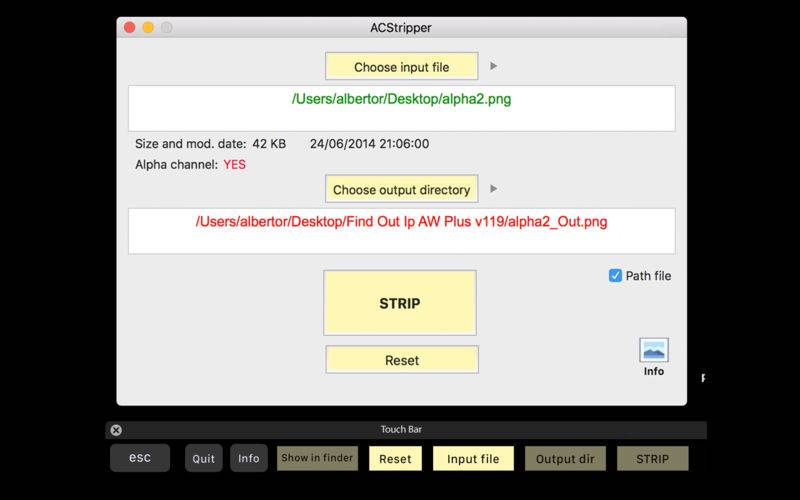
Task: Close the ACStripper window with red button
Action: [x=130, y=28]
